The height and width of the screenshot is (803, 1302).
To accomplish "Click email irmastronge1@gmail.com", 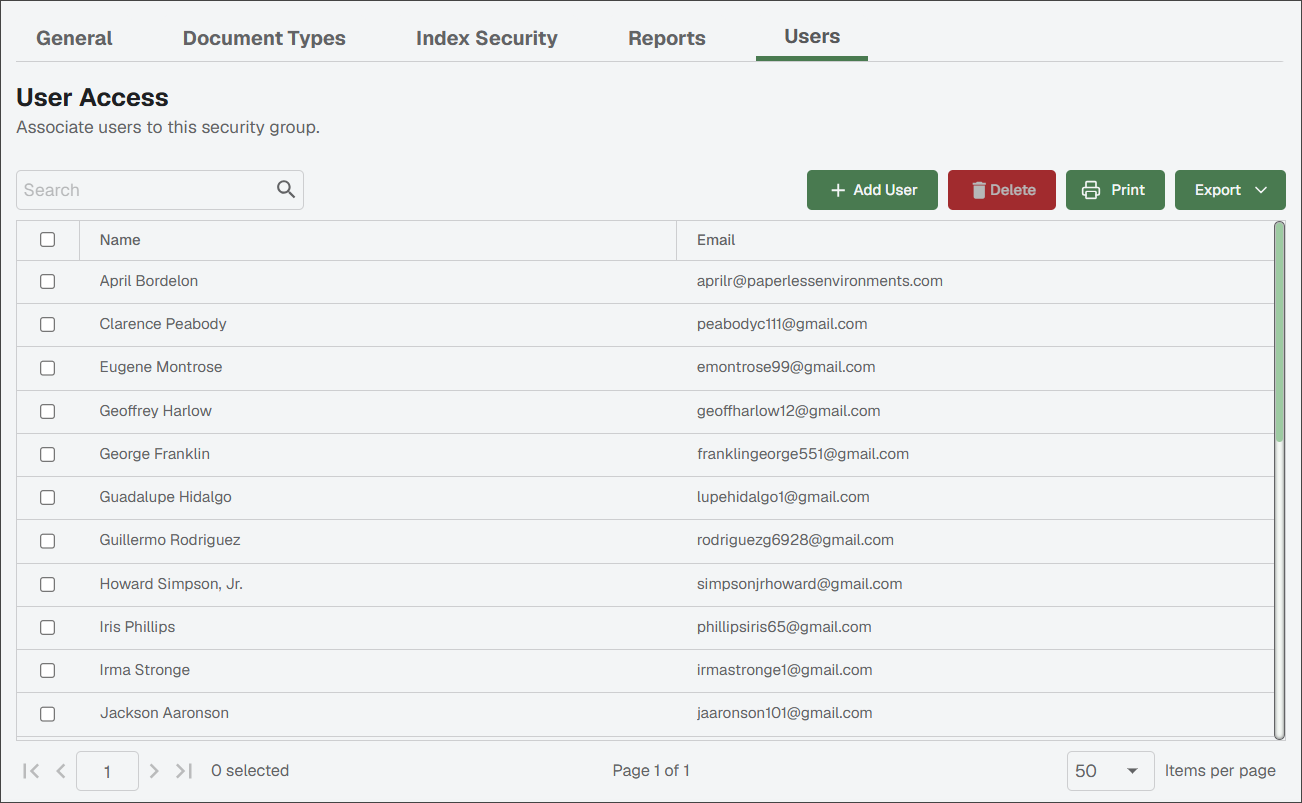I will 785,670.
